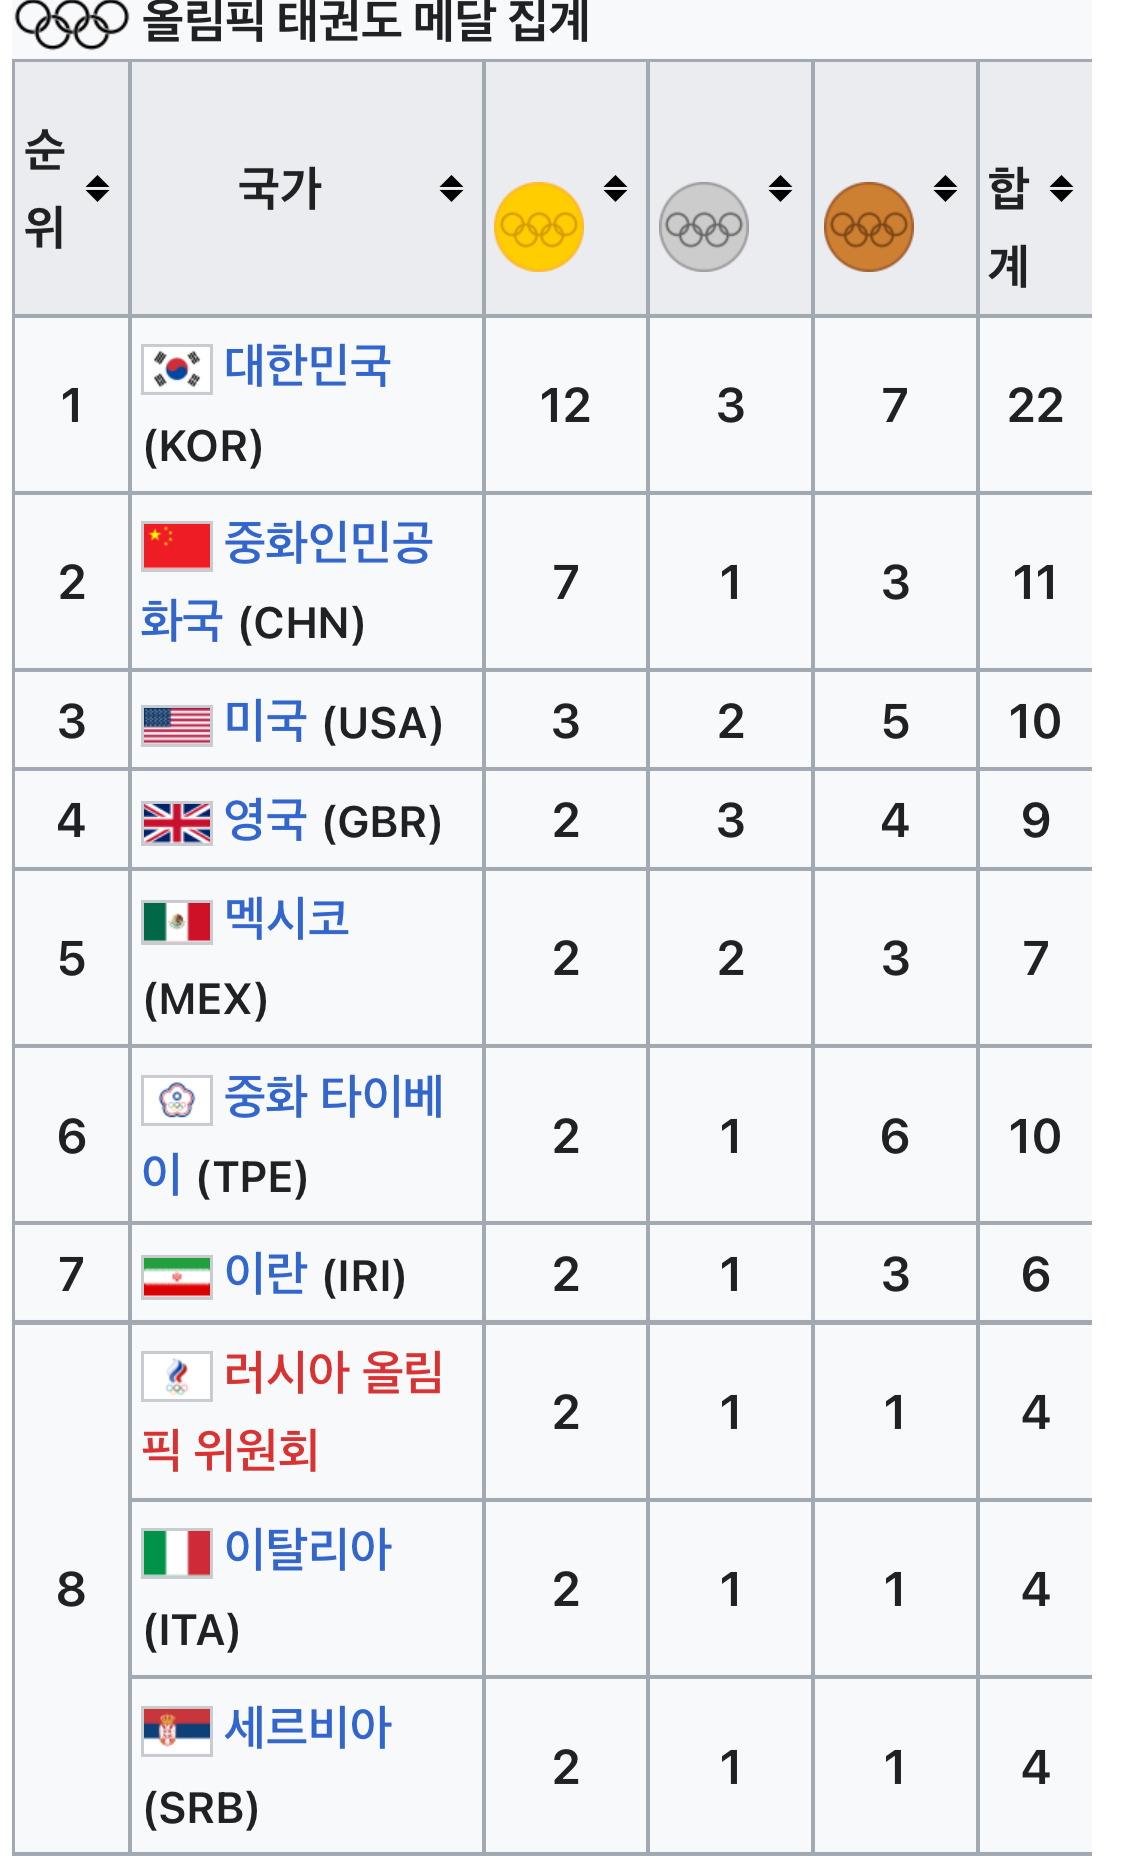The image size is (1122, 1856).
Task: Toggle sorting on the 국가 column
Action: pos(451,186)
